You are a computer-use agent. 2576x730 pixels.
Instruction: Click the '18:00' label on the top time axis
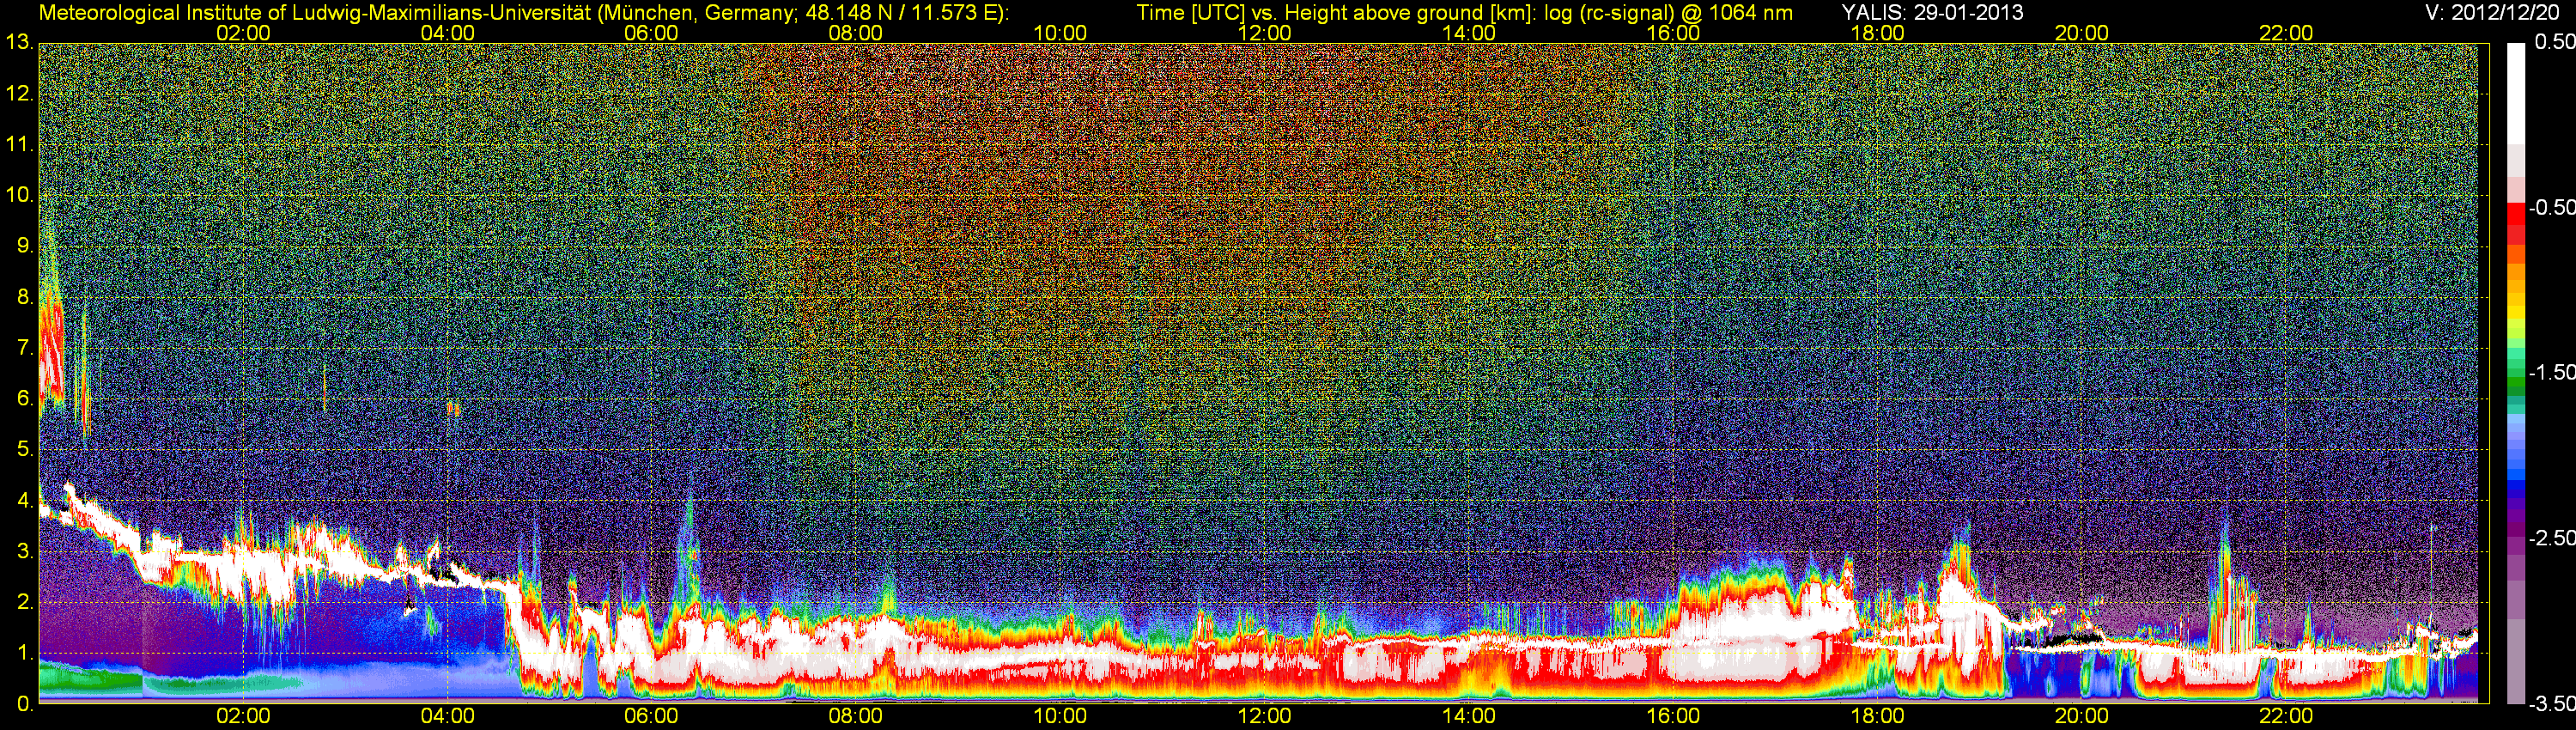[x=1877, y=33]
